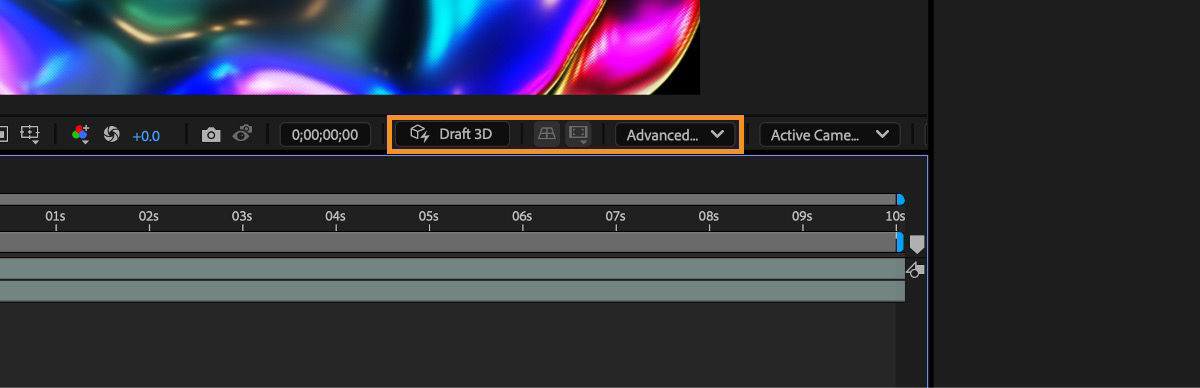Click the 0;00;00;00 timecode field
This screenshot has height=388, width=1200.
(x=325, y=134)
